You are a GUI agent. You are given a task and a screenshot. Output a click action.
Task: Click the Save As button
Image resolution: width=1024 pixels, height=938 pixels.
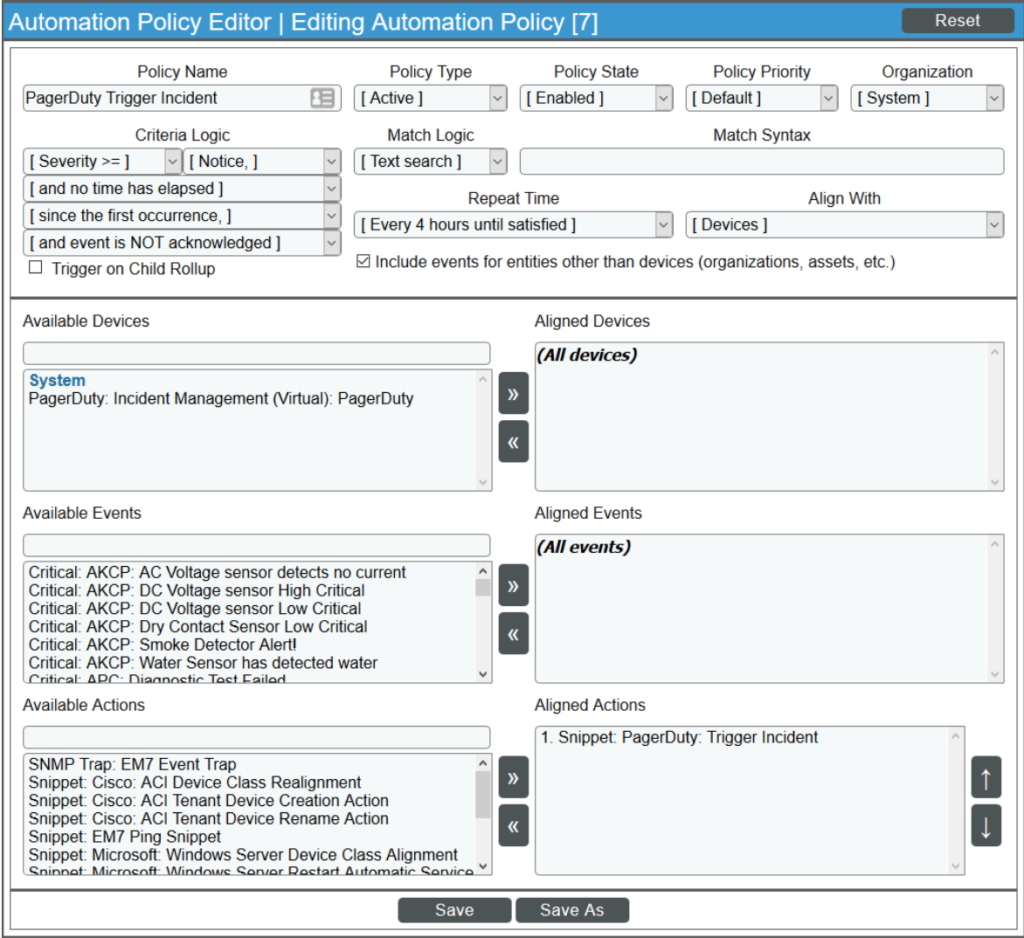point(572,910)
